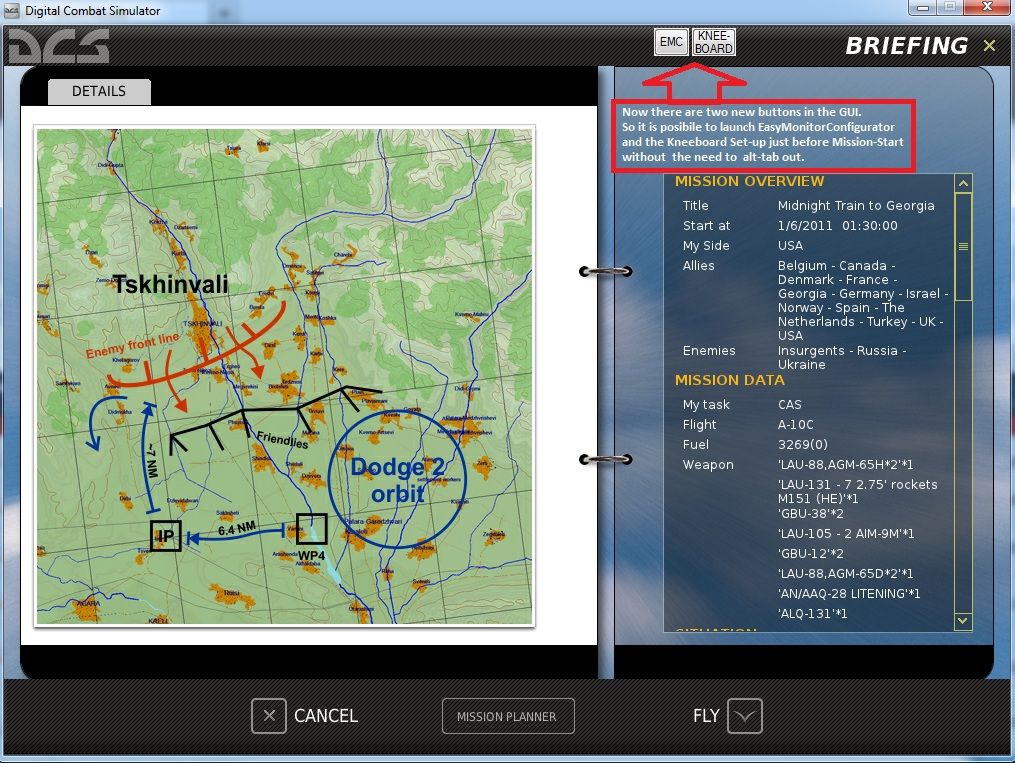Click the EMC button
Viewport: 1015px width, 763px height.
coord(671,42)
